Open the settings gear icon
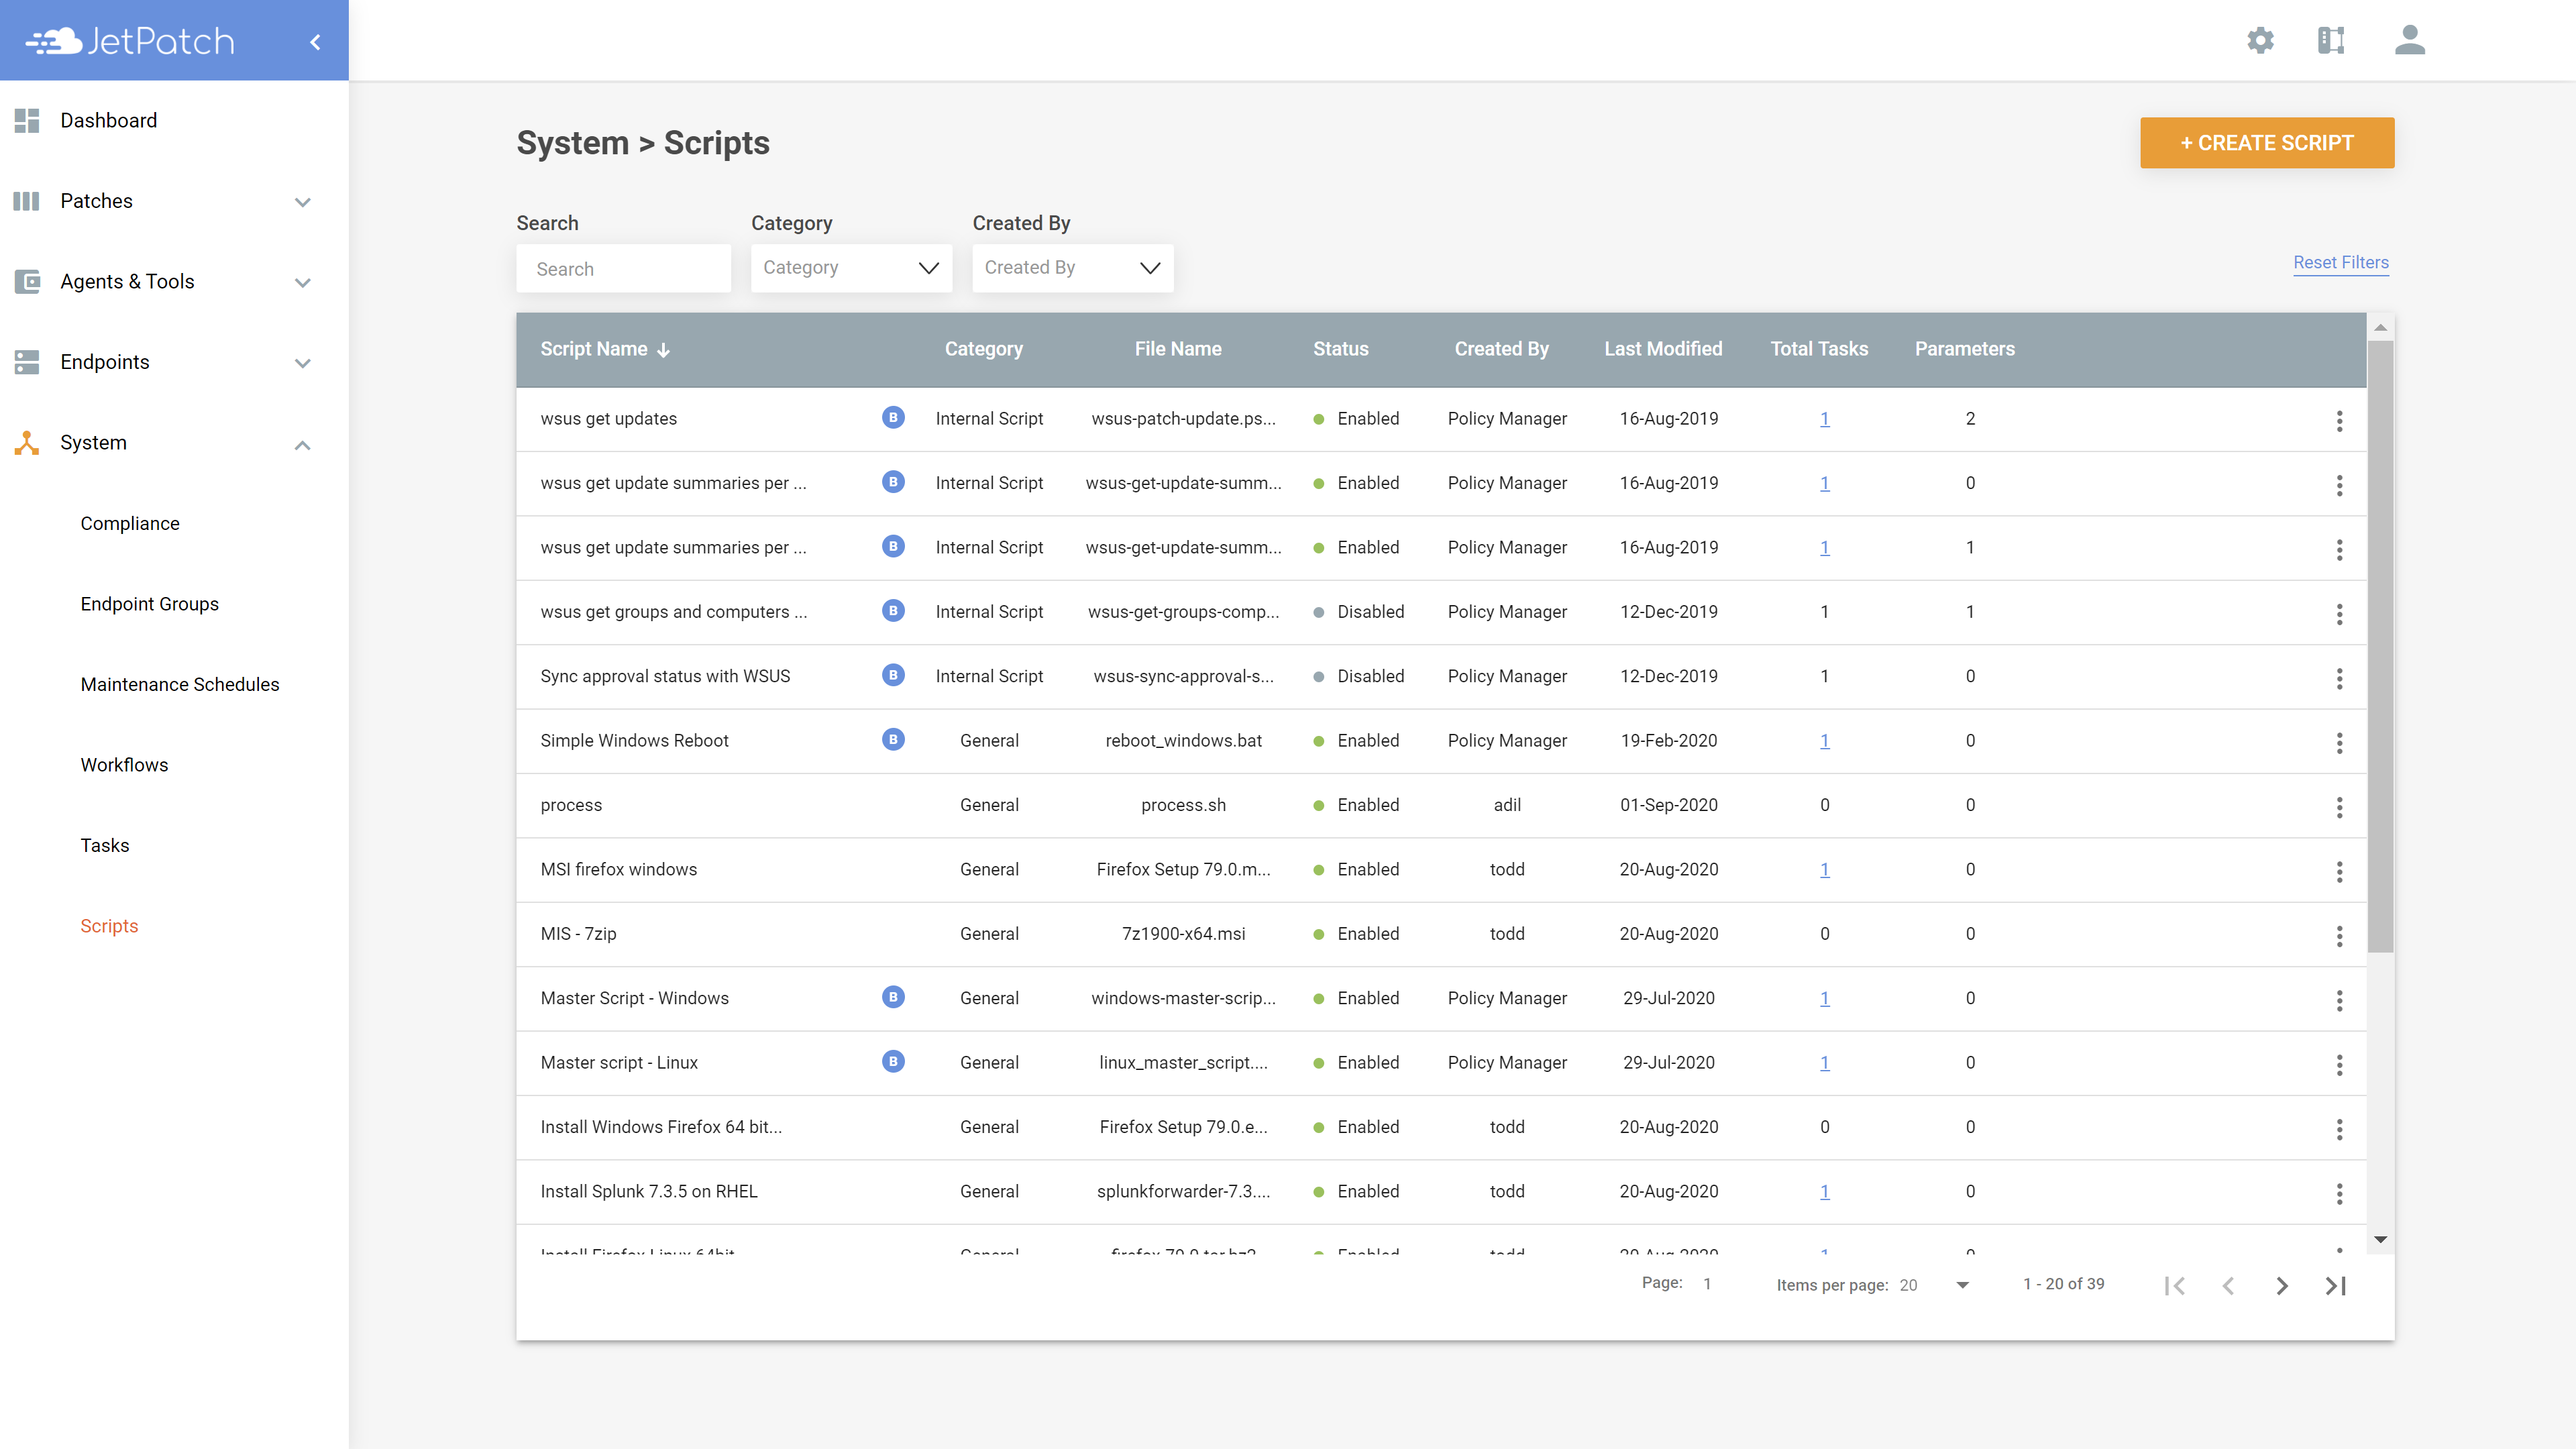Image resolution: width=2576 pixels, height=1449 pixels. 2260,40
